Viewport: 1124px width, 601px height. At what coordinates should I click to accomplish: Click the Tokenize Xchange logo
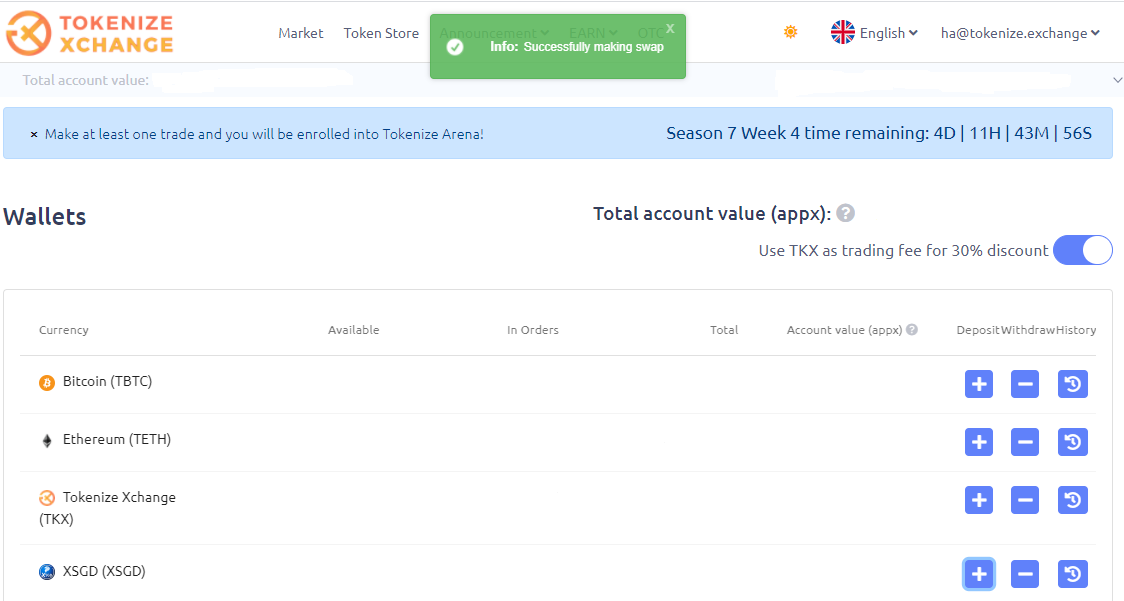(90, 33)
